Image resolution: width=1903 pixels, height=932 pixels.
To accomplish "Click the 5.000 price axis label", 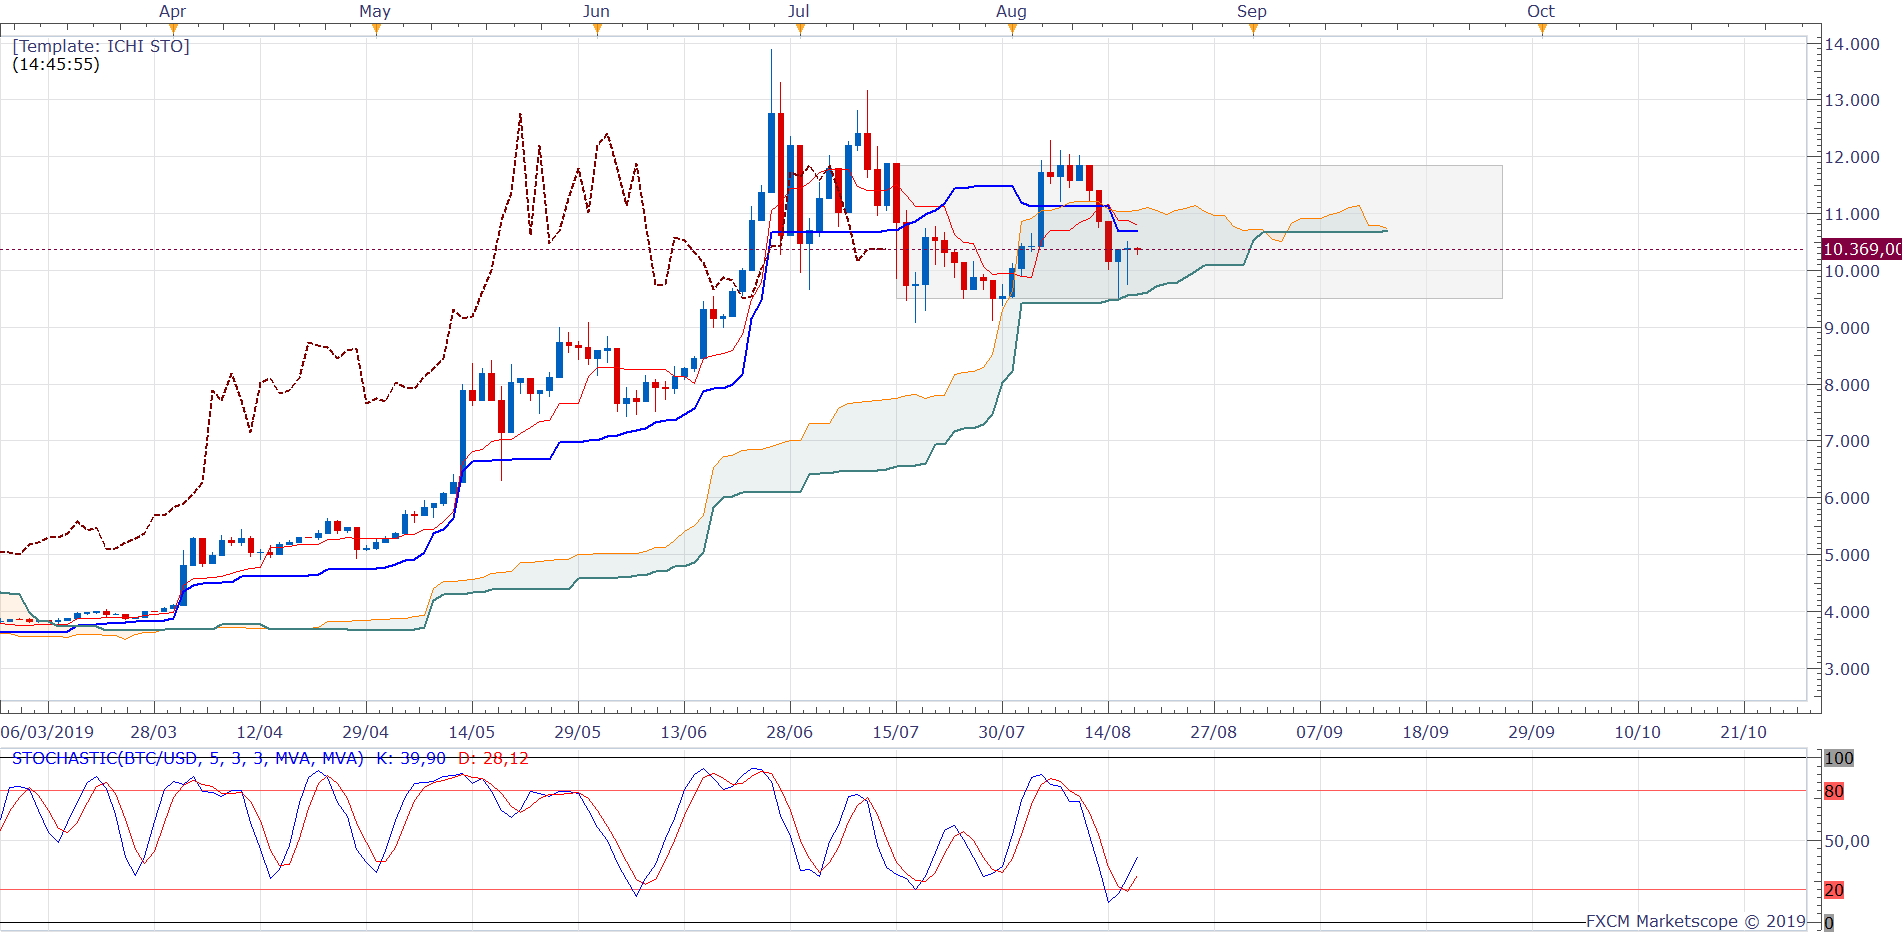I will click(1847, 555).
